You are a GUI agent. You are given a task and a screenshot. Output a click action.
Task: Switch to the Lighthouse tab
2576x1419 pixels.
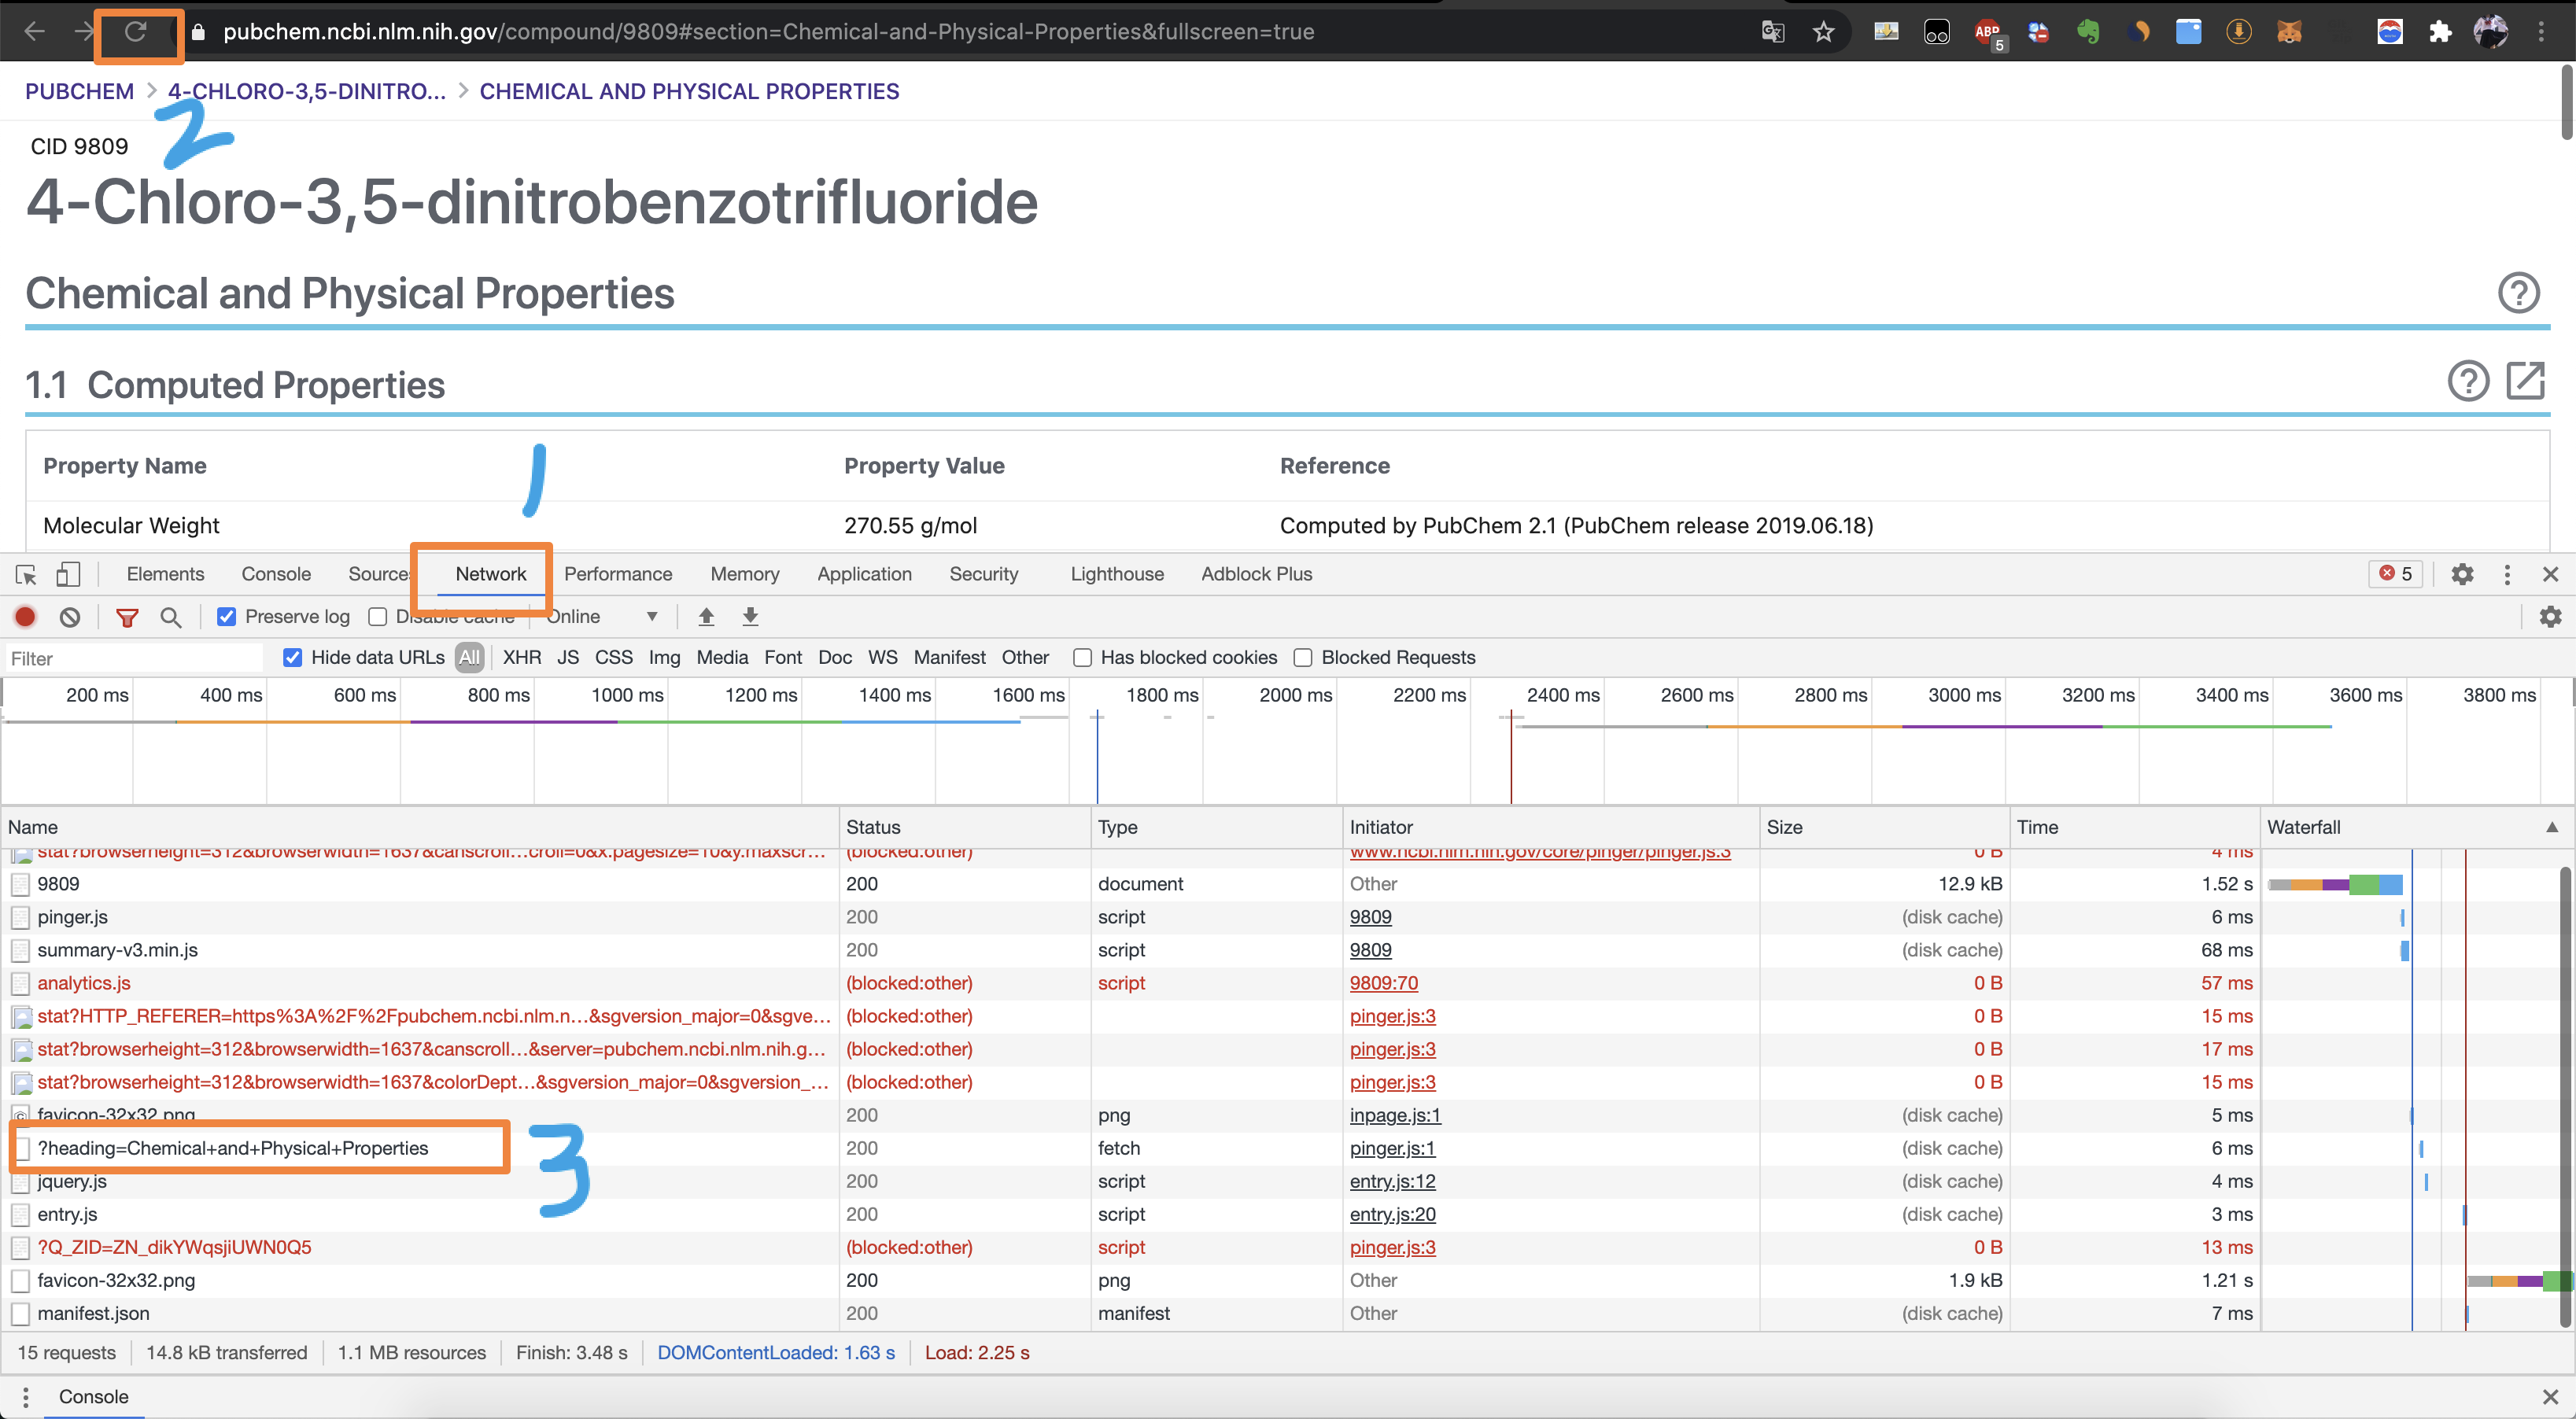click(x=1116, y=574)
